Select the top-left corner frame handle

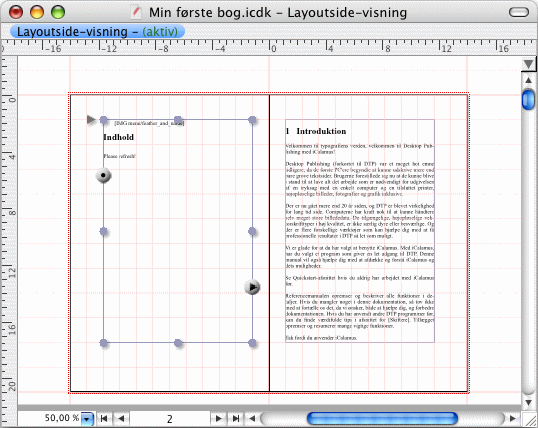[103, 120]
